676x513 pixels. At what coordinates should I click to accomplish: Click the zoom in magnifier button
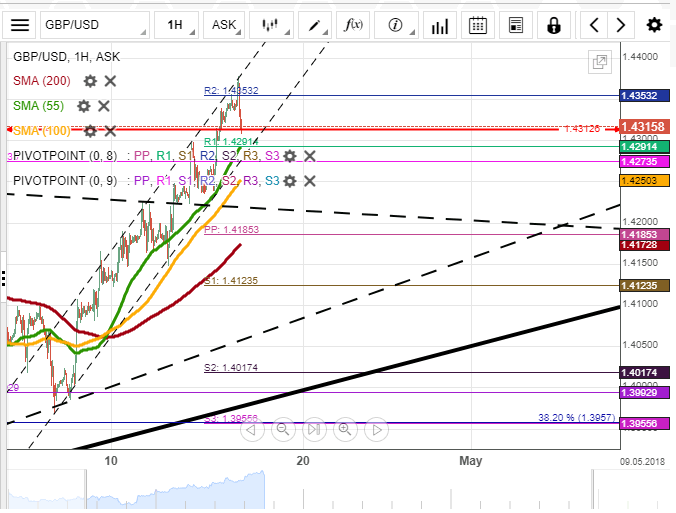click(345, 430)
